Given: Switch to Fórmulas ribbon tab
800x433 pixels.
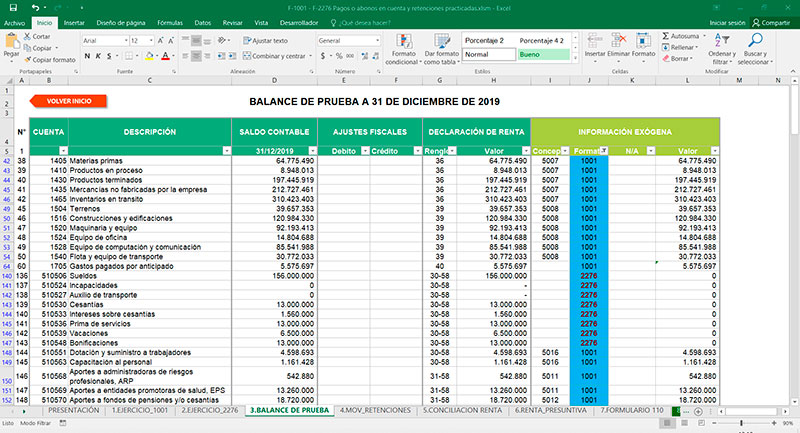Looking at the screenshot, I should tap(170, 23).
